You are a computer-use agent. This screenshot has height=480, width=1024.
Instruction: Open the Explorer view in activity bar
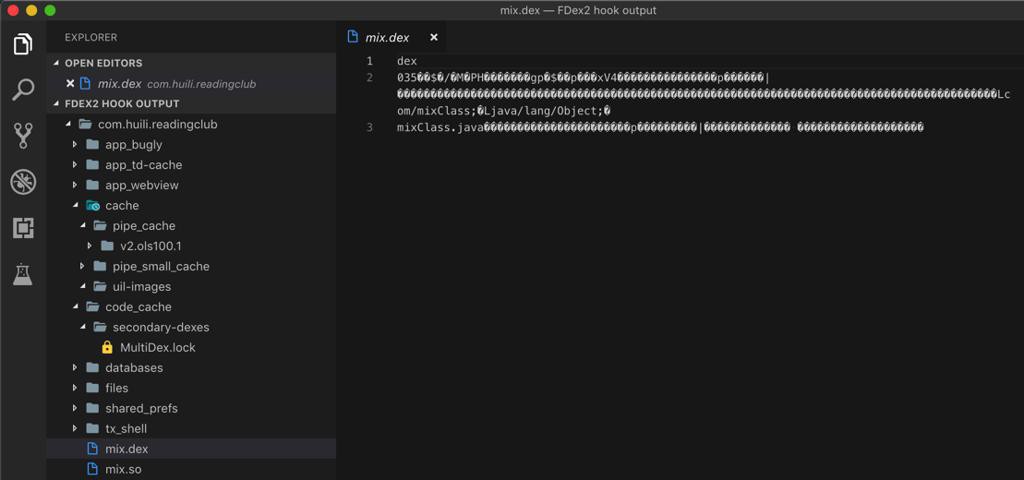tap(23, 45)
